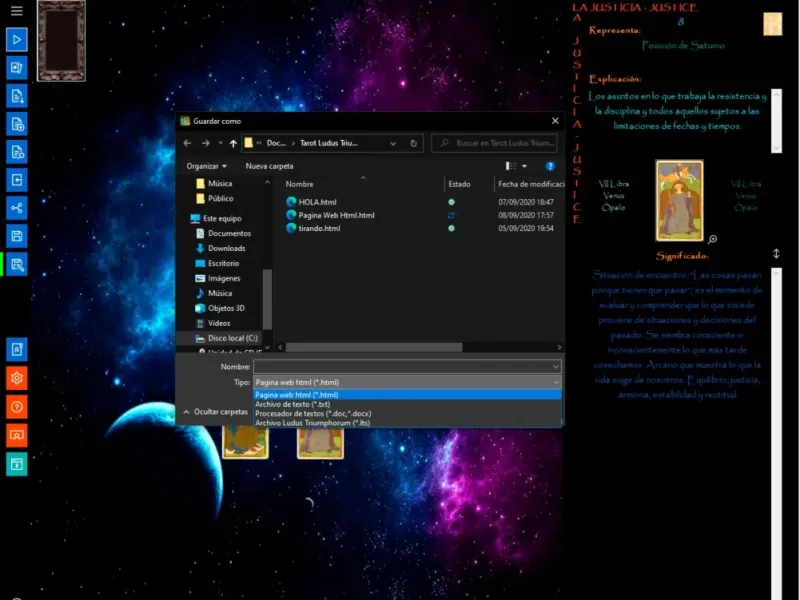This screenshot has width=800, height=600.
Task: Open the hamburger menu at top left
Action: [16, 11]
